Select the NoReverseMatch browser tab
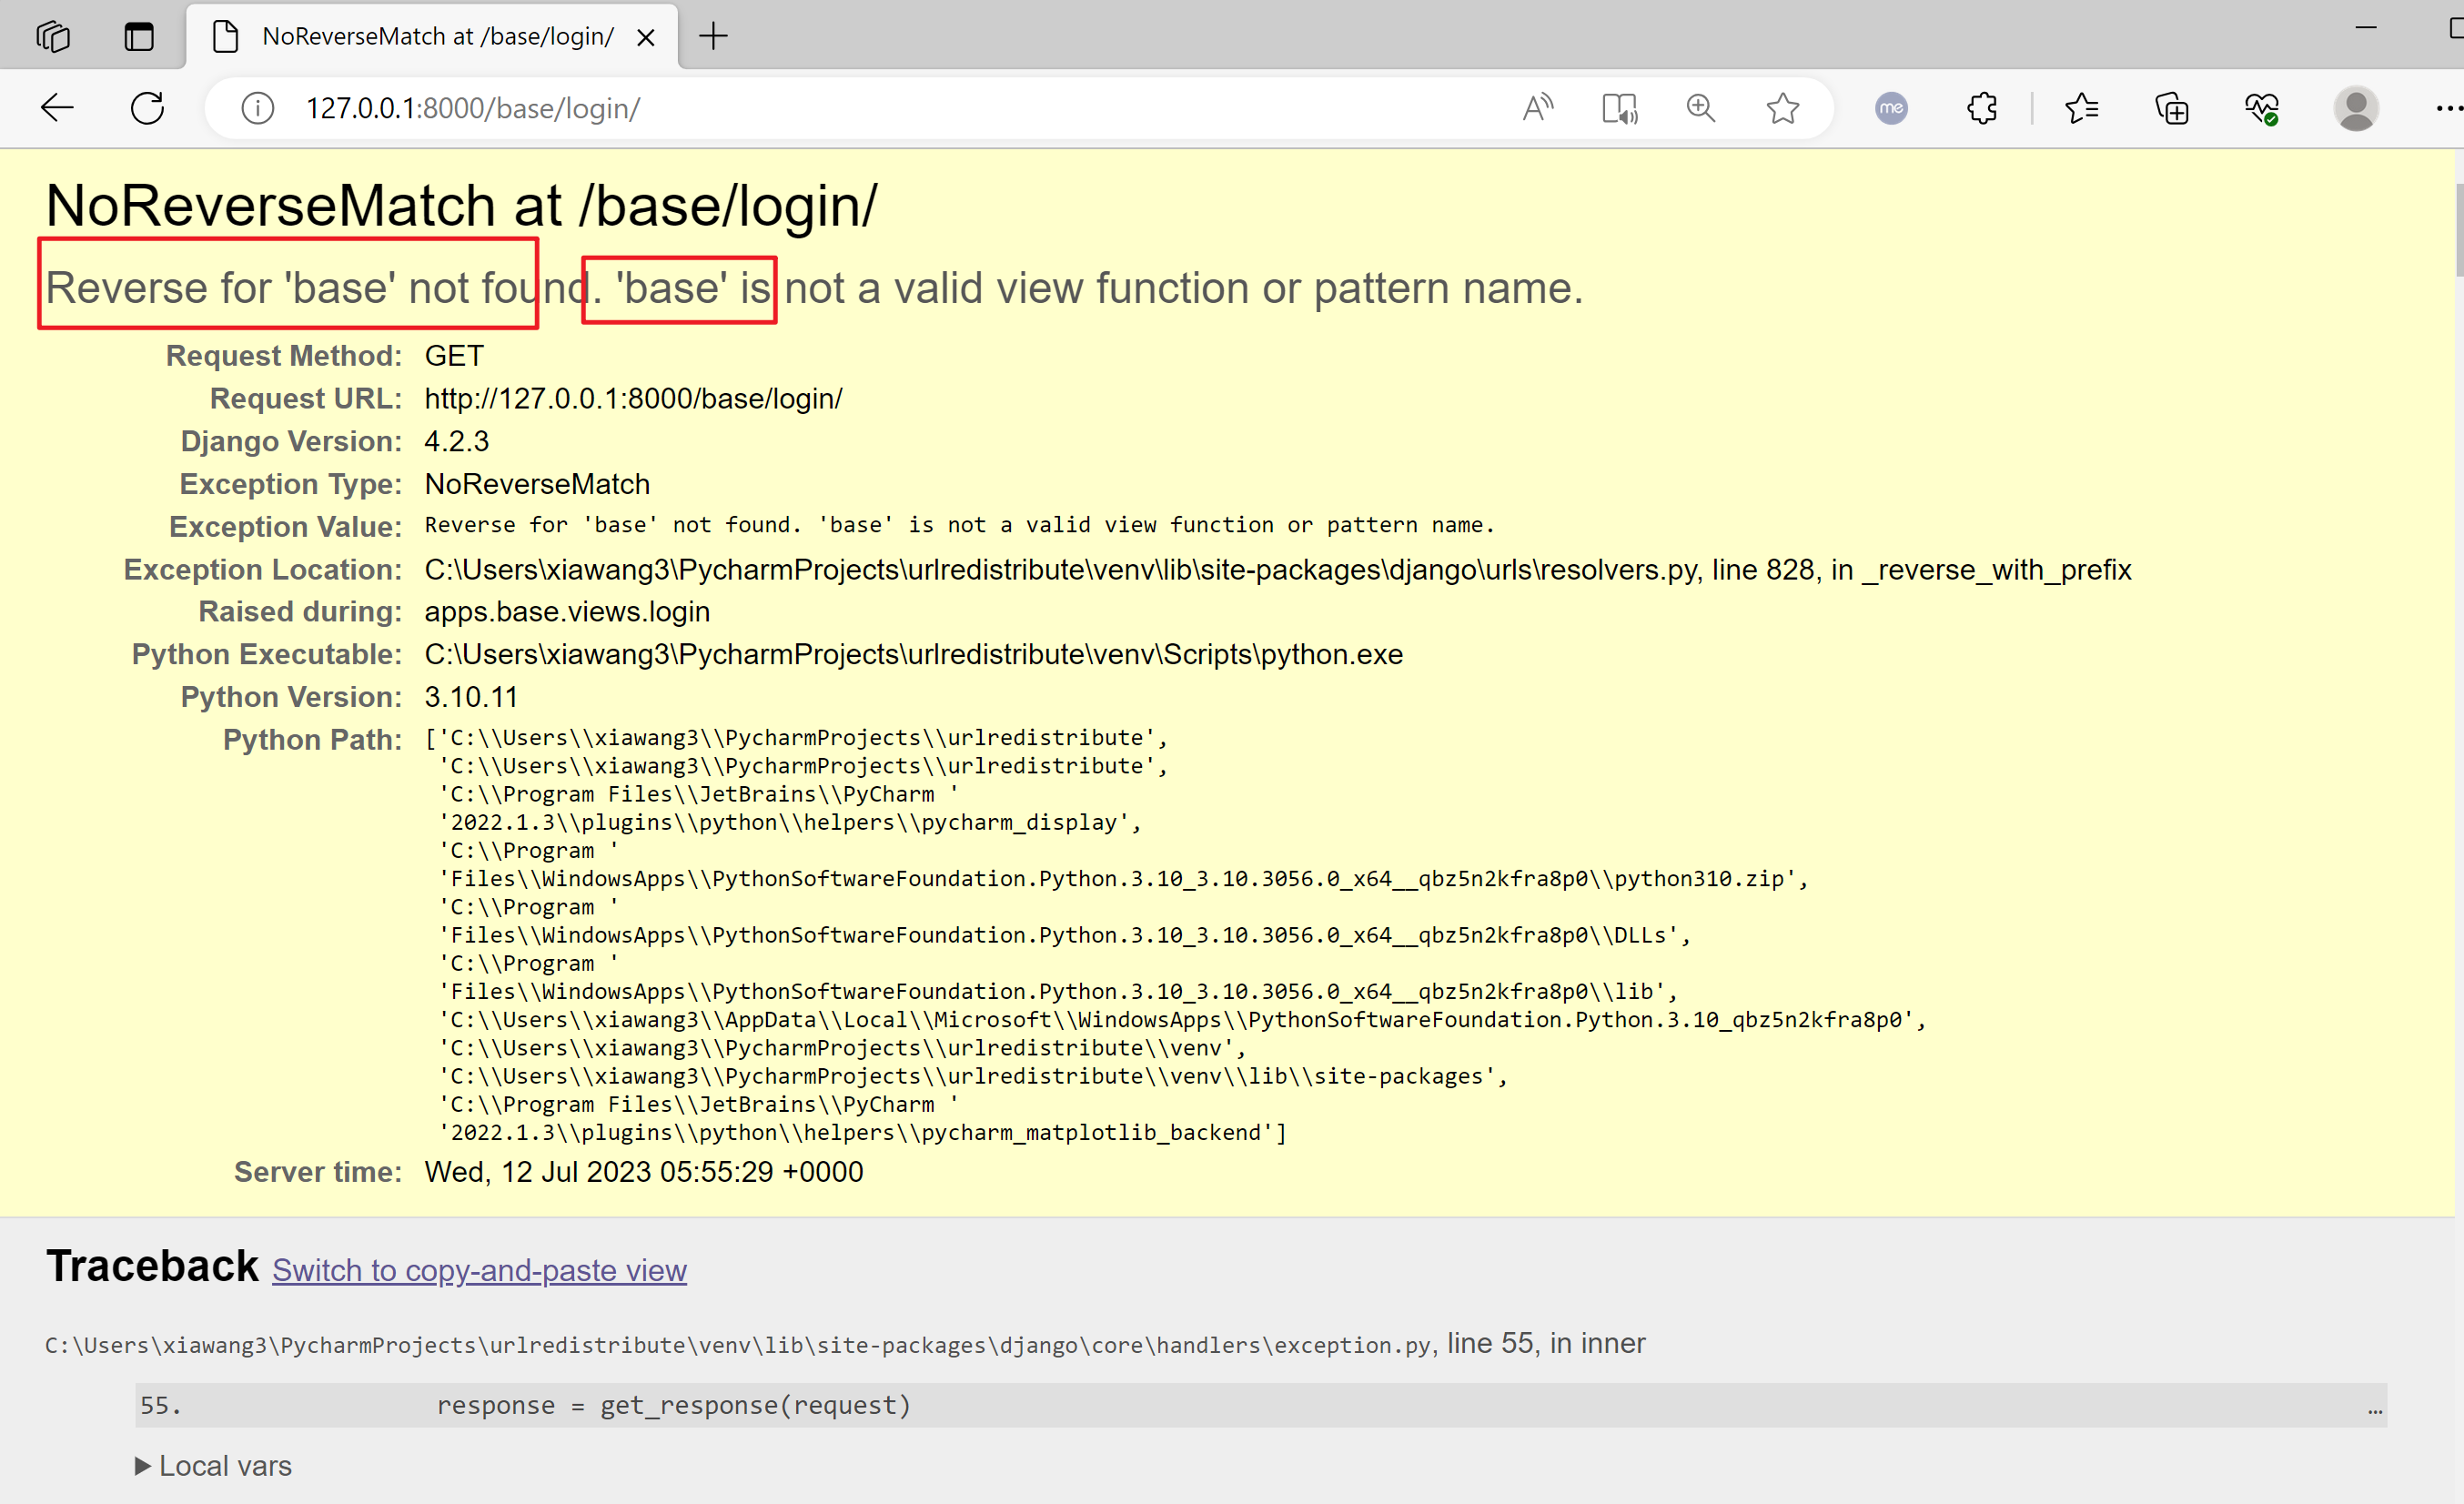The height and width of the screenshot is (1504, 2464). coord(437,37)
